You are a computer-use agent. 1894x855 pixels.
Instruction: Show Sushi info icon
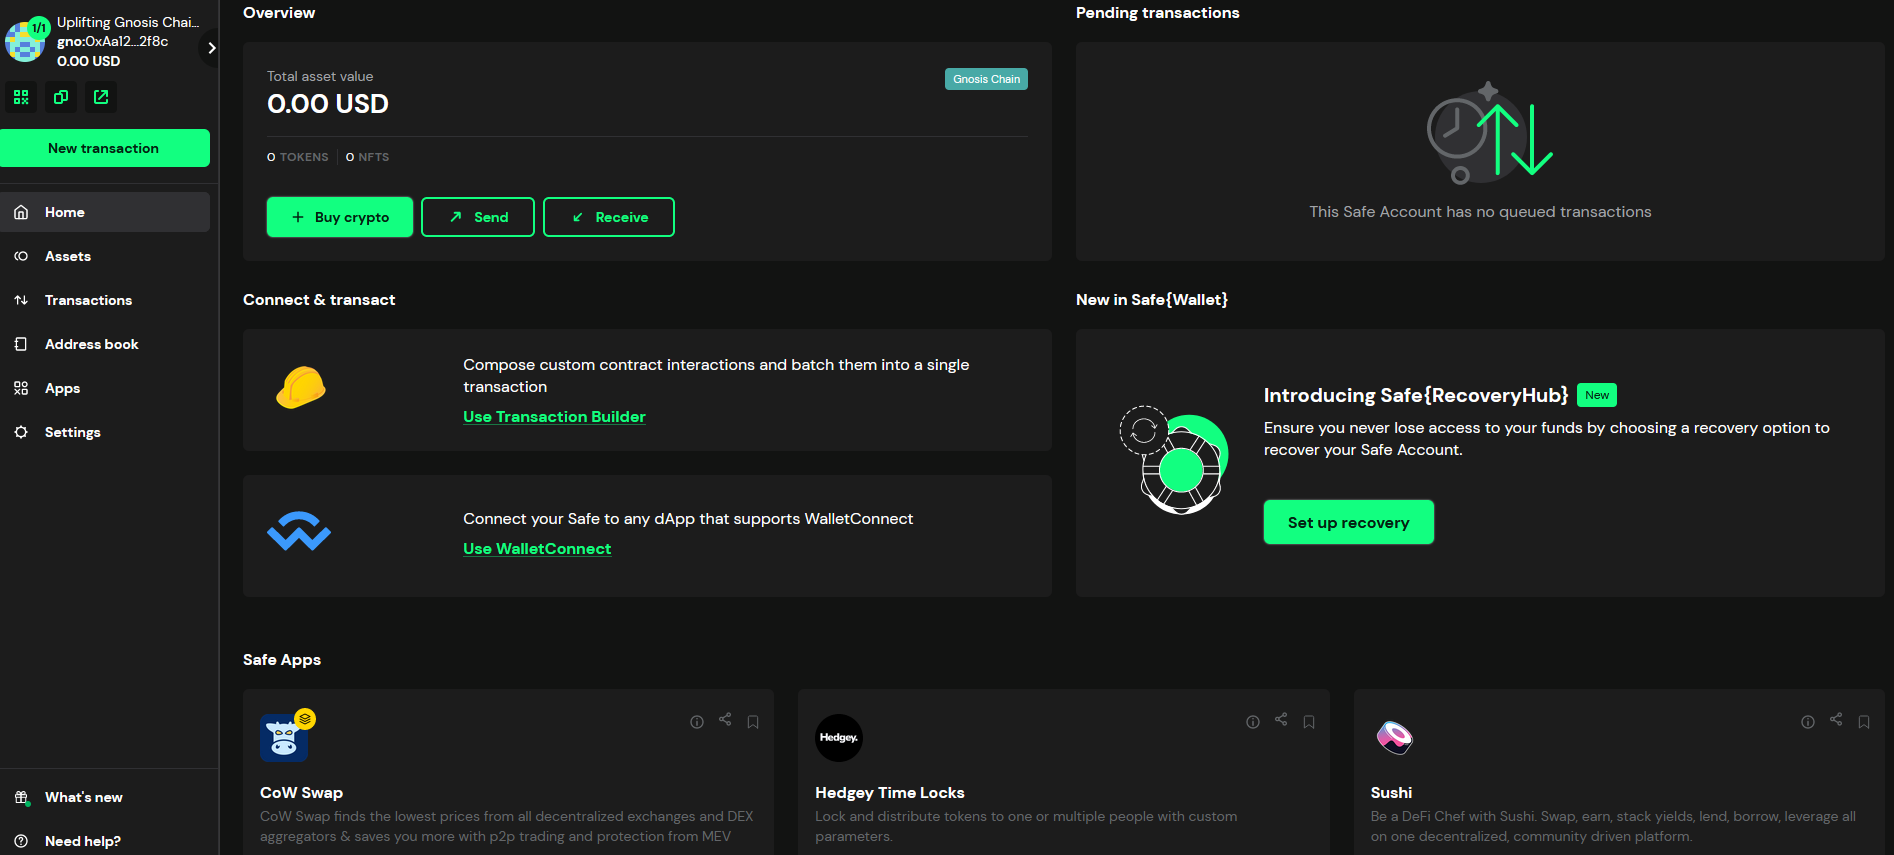pyautogui.click(x=1808, y=722)
